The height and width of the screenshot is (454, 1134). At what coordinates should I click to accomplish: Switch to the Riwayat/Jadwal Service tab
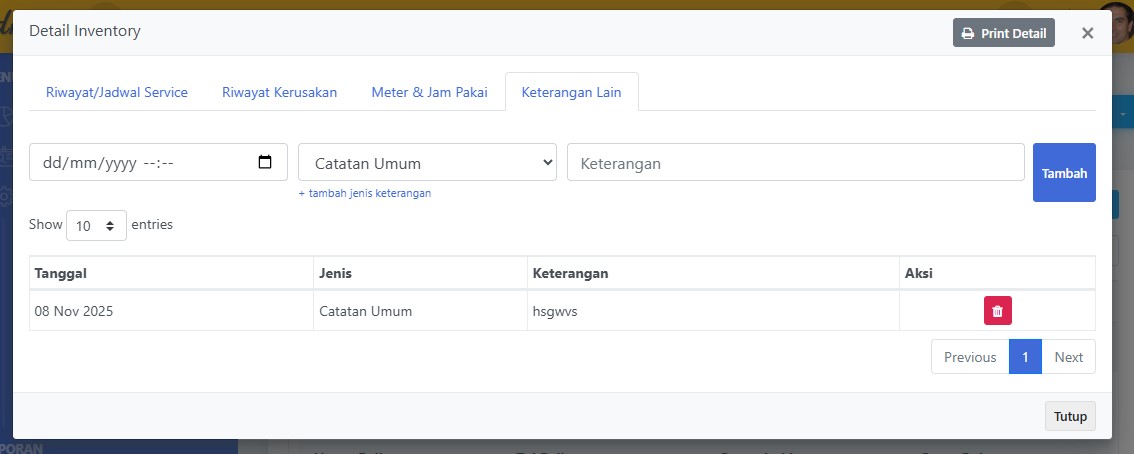117,92
